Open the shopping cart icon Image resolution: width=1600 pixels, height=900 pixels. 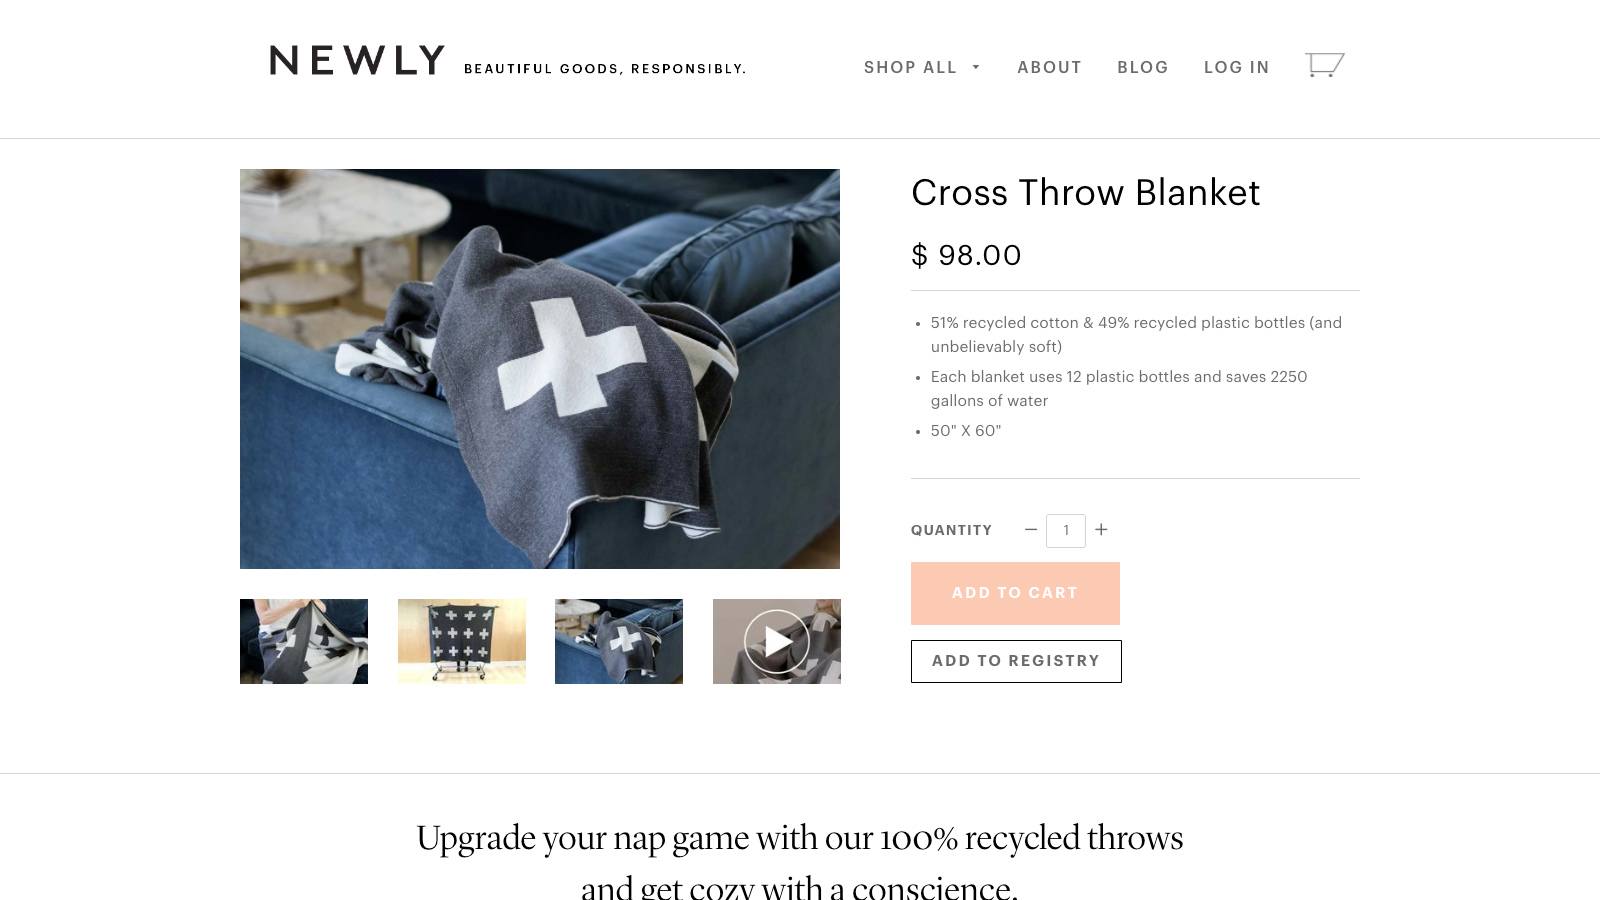pos(1324,65)
